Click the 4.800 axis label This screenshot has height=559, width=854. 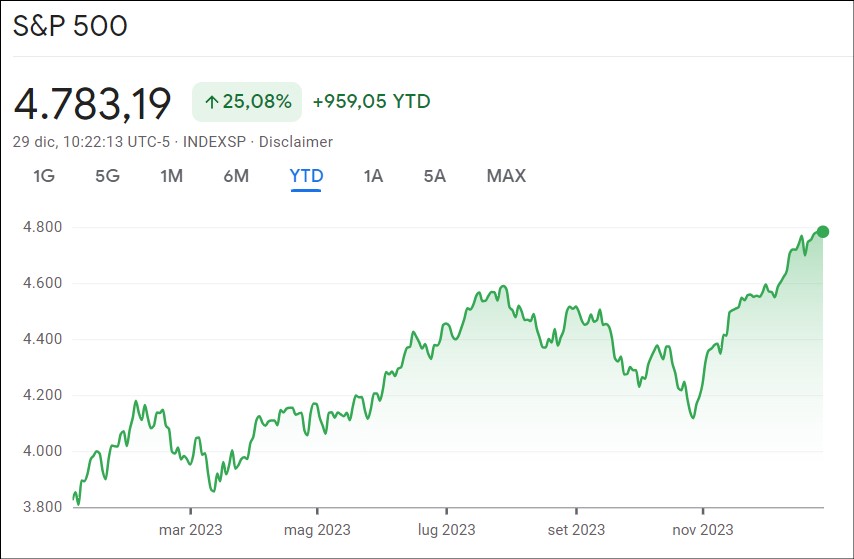tap(42, 227)
